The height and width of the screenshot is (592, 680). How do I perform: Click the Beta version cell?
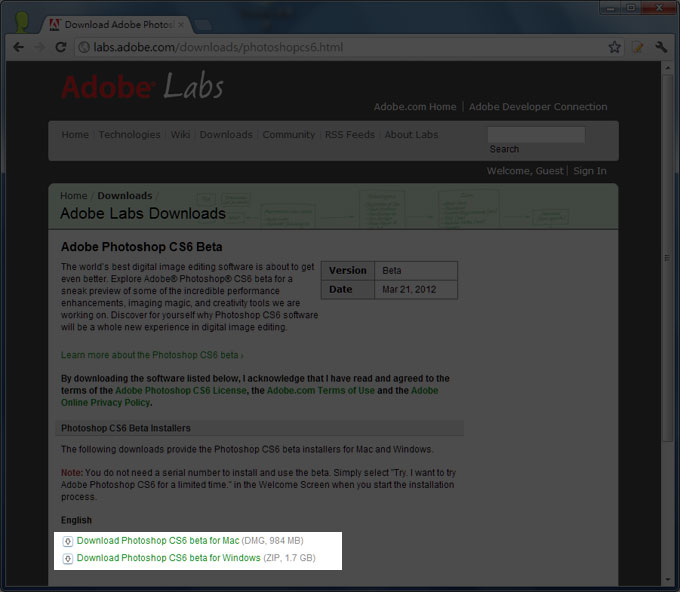(x=416, y=271)
